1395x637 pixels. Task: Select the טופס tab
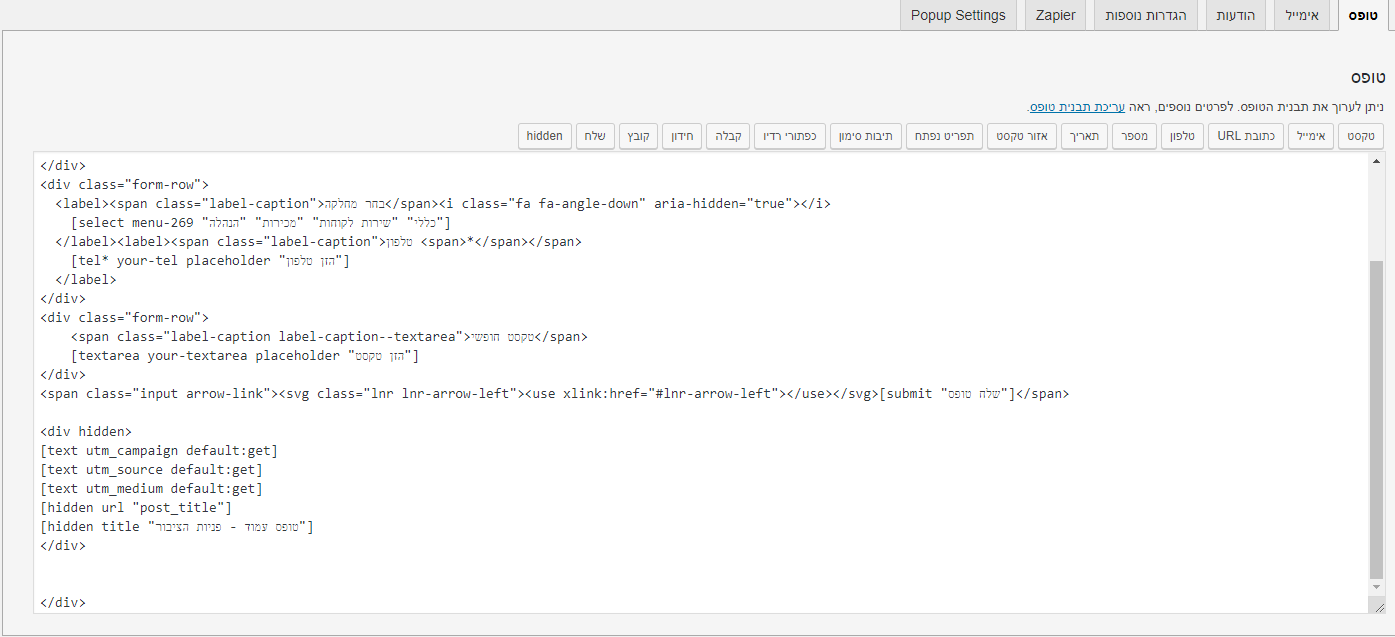[x=1364, y=16]
